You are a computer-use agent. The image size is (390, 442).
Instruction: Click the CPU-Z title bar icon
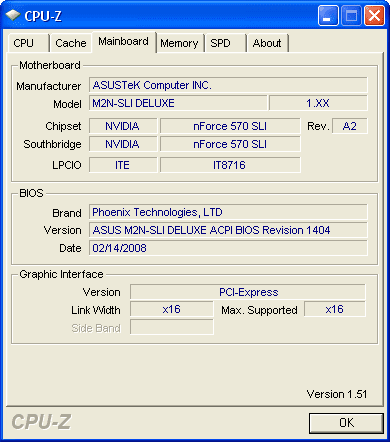(13, 15)
